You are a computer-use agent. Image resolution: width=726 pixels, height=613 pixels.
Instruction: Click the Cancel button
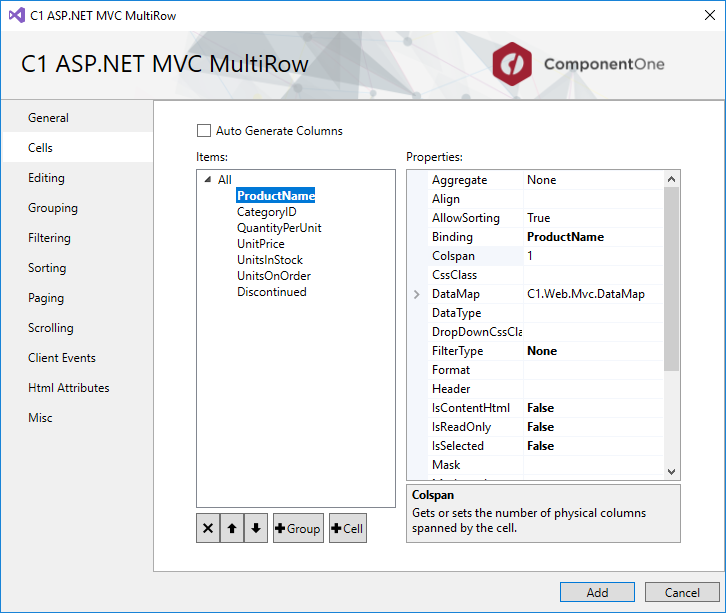(x=682, y=592)
